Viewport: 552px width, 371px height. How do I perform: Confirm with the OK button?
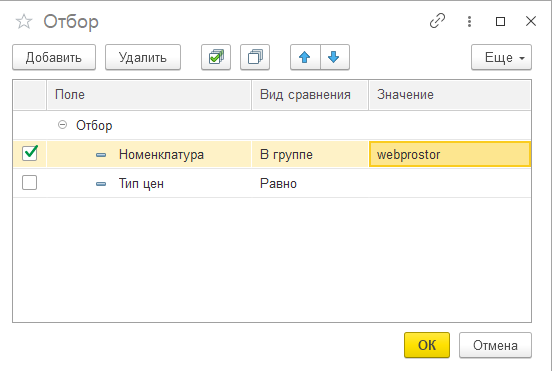tap(427, 345)
